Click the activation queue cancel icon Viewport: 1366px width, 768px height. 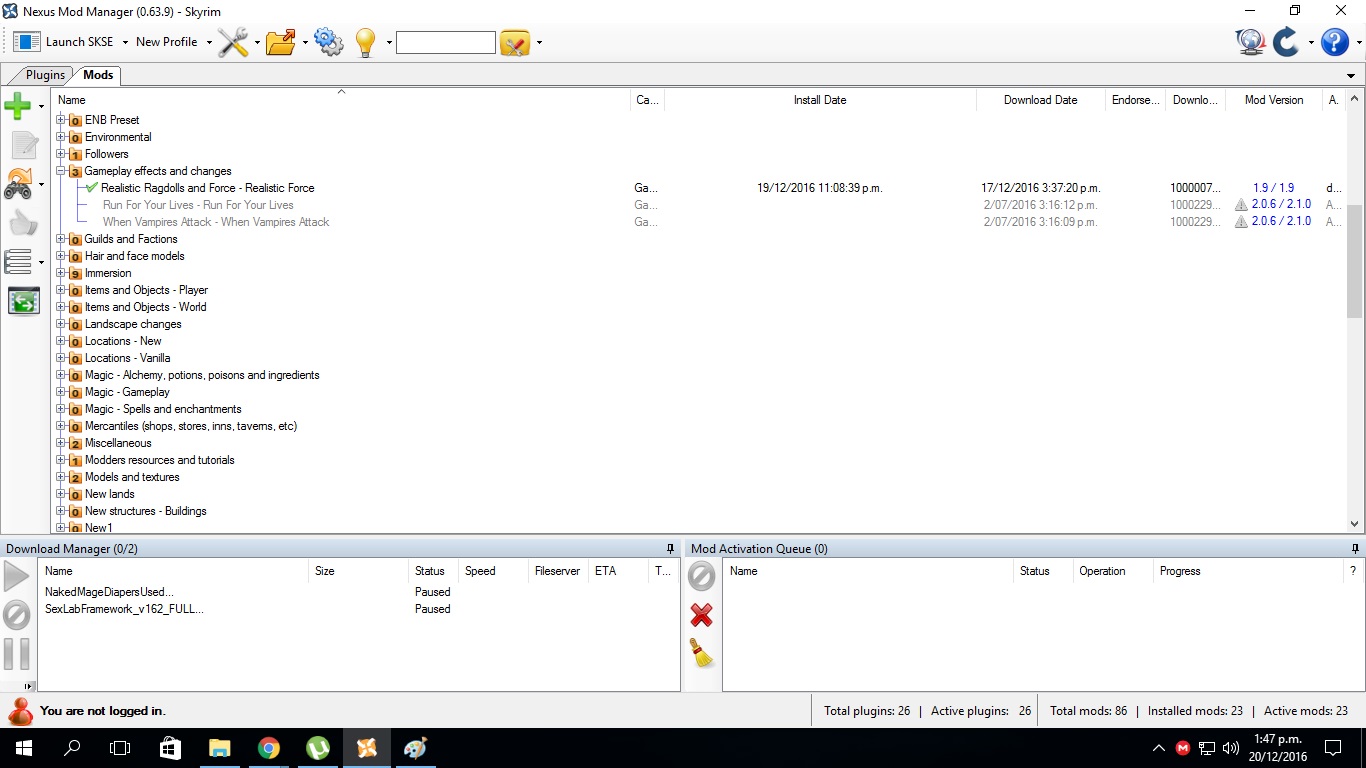702,576
